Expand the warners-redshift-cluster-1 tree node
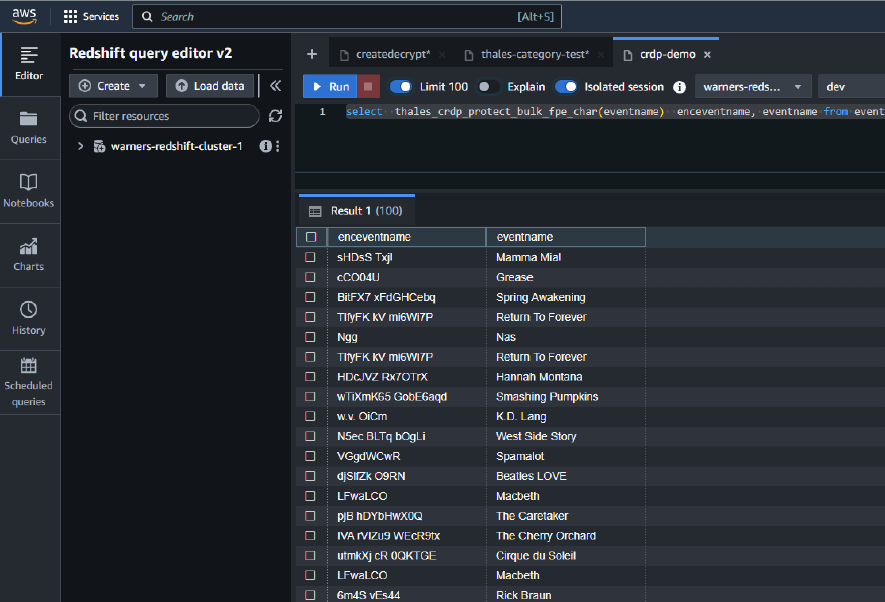Viewport: 885px width, 602px height. pos(81,146)
